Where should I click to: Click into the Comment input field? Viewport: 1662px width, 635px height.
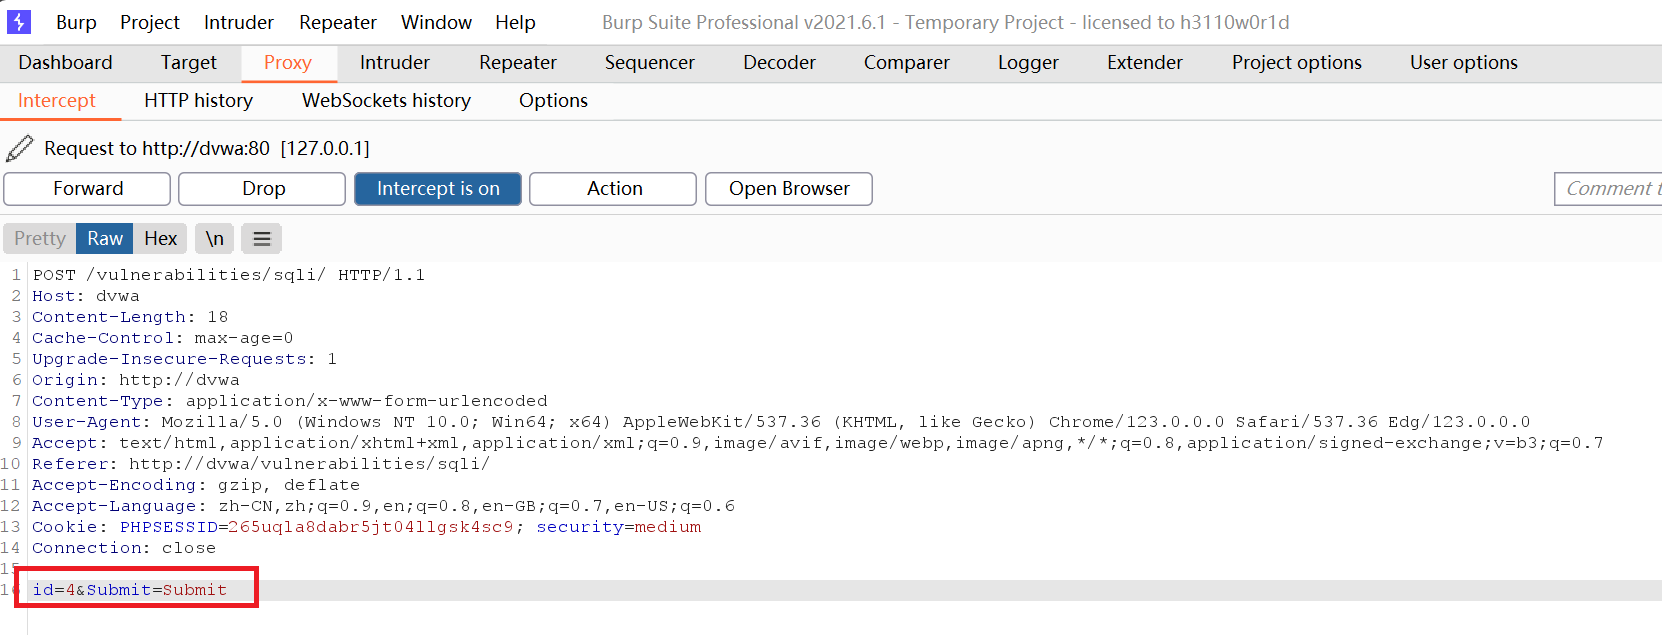[1609, 189]
